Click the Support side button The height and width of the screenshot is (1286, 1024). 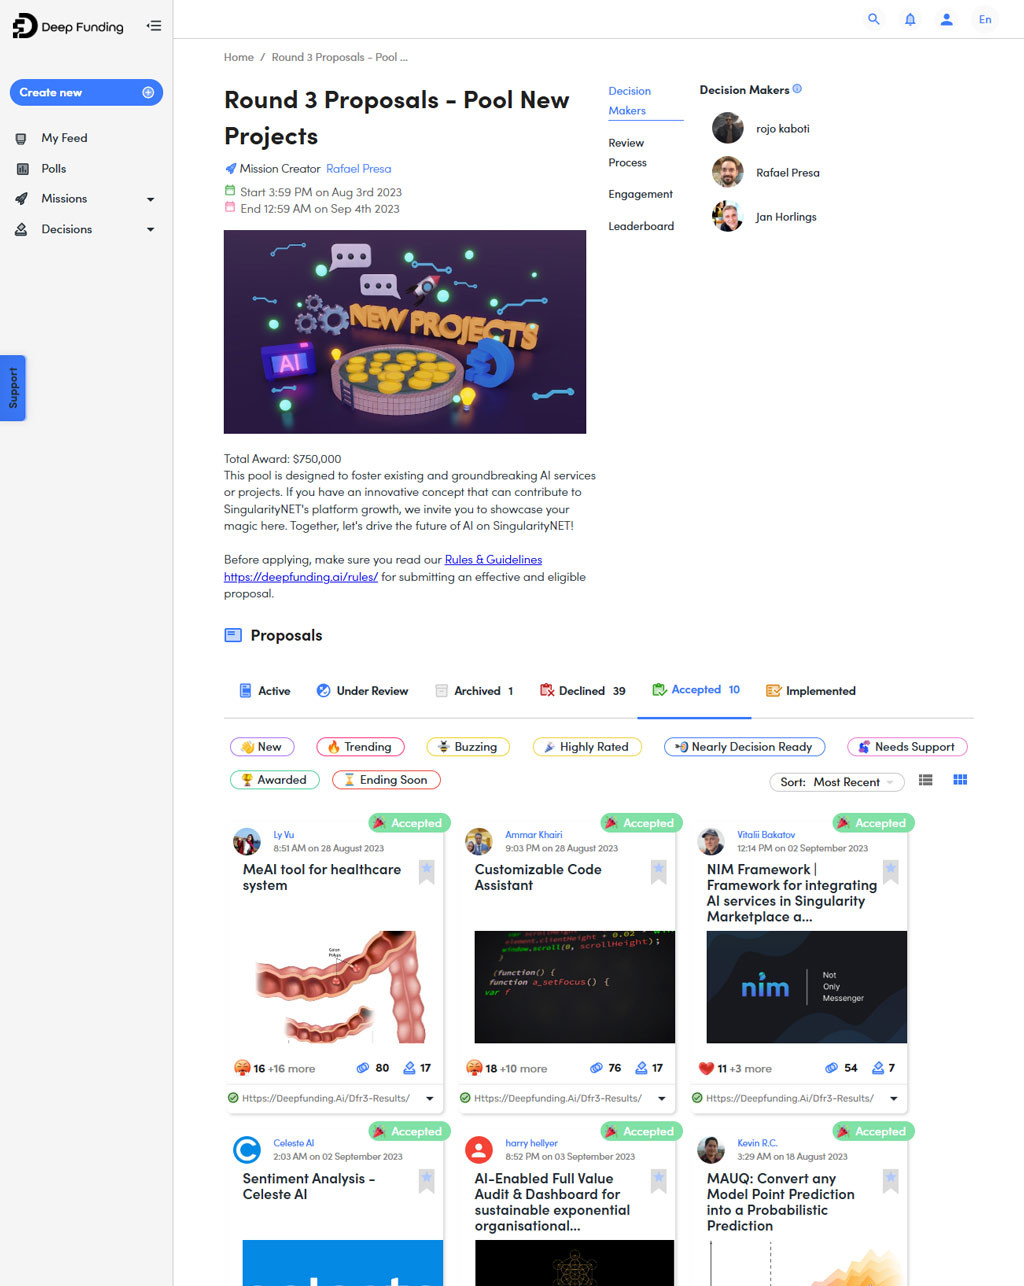point(13,388)
